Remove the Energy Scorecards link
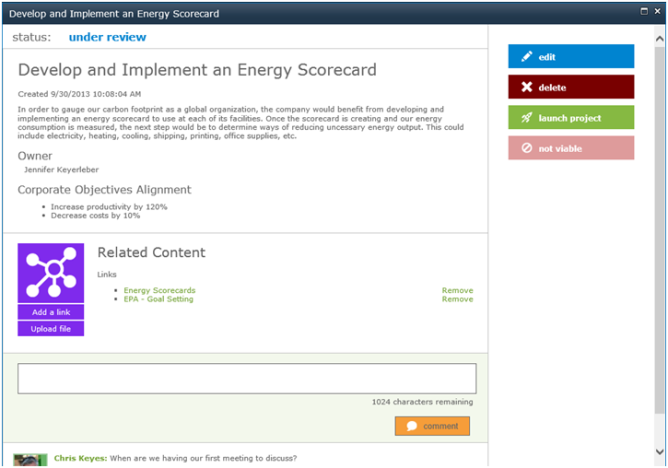This screenshot has width=668, height=468. tap(457, 291)
